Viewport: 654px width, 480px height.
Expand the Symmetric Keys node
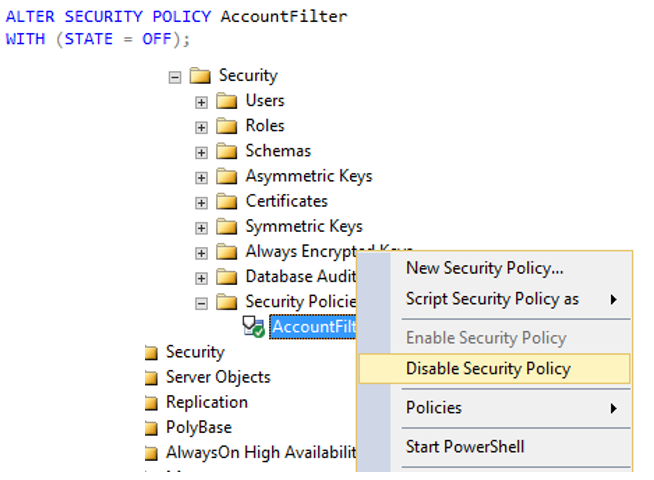coord(201,228)
